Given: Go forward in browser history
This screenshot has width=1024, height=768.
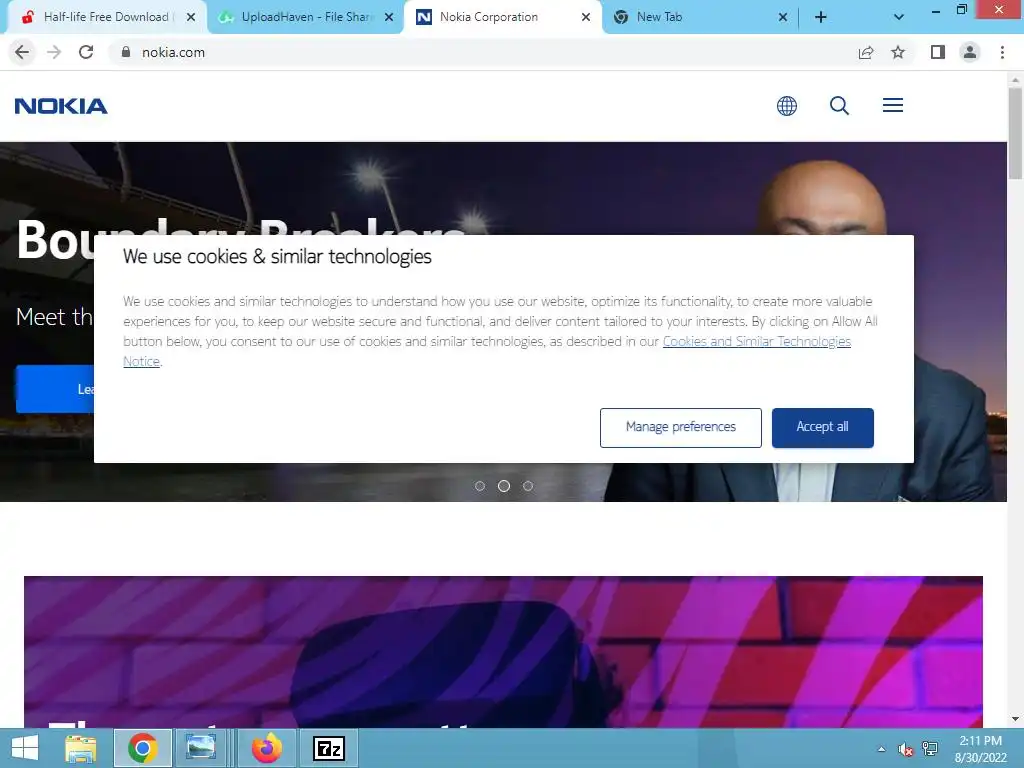Looking at the screenshot, I should click(54, 52).
